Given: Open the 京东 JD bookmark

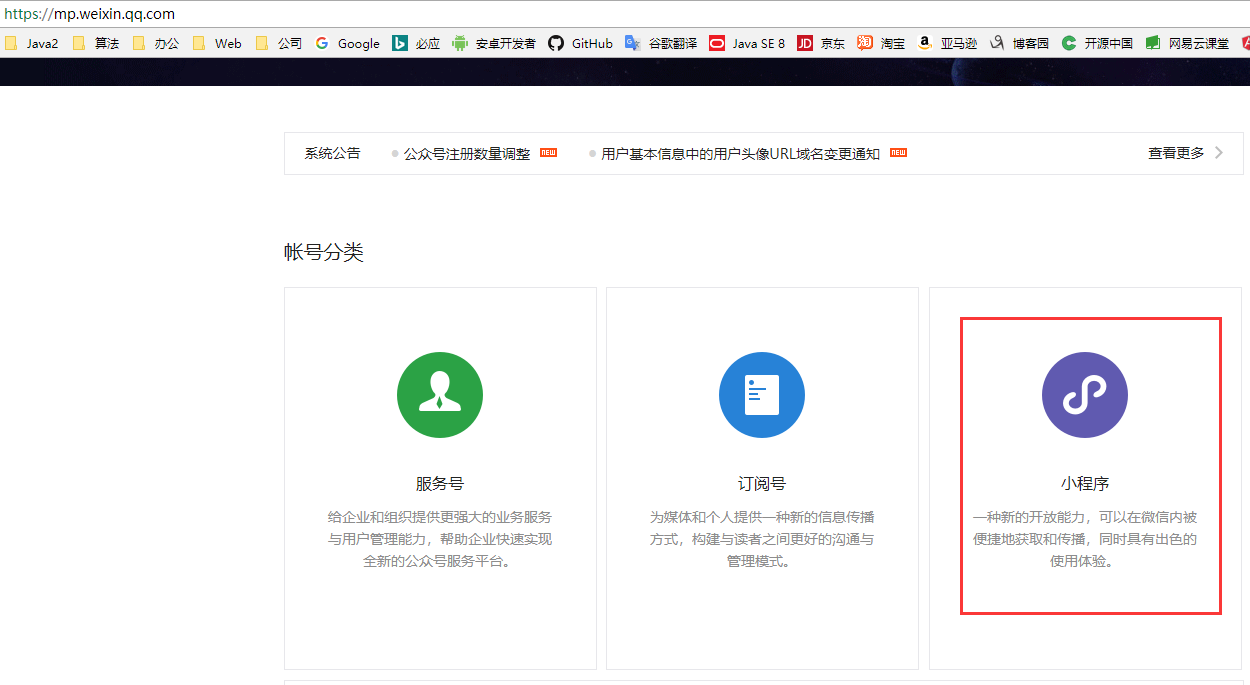Looking at the screenshot, I should [x=821, y=43].
